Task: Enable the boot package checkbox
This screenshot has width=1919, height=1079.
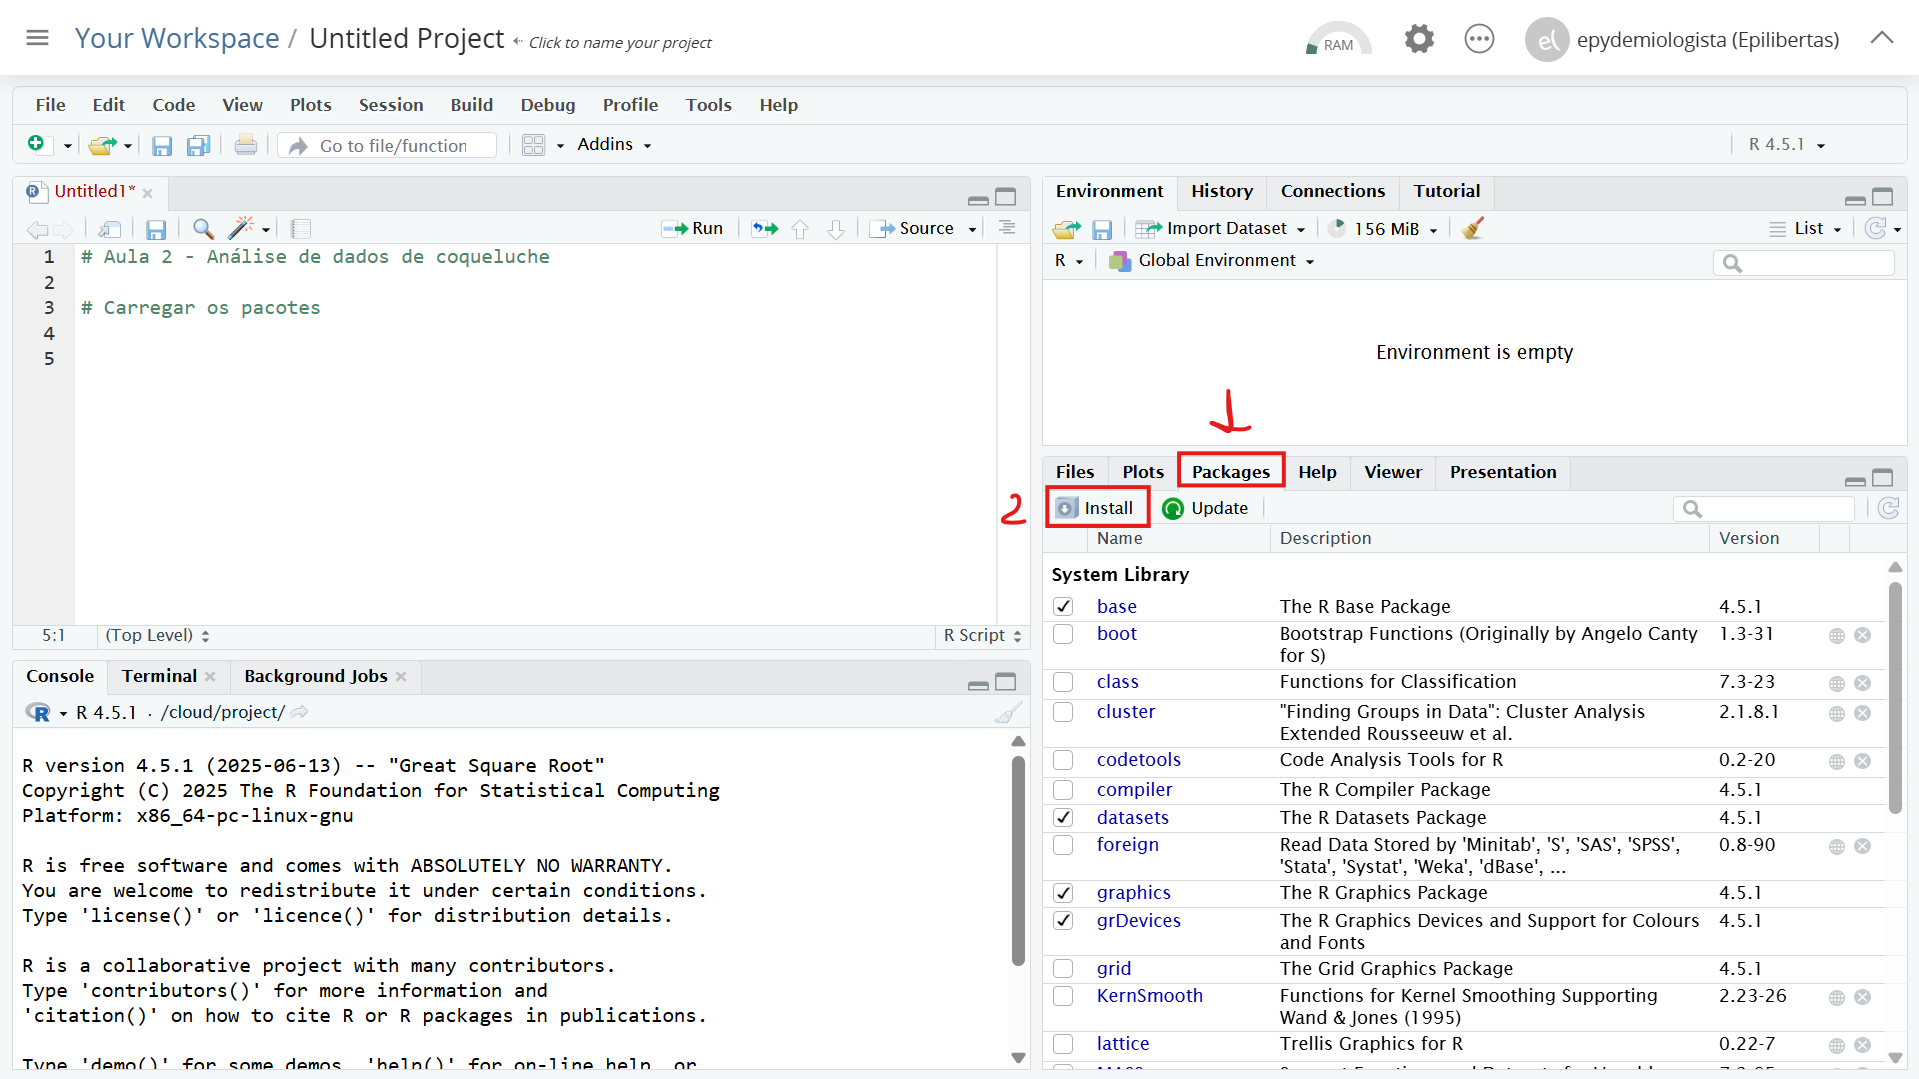Action: coord(1063,635)
